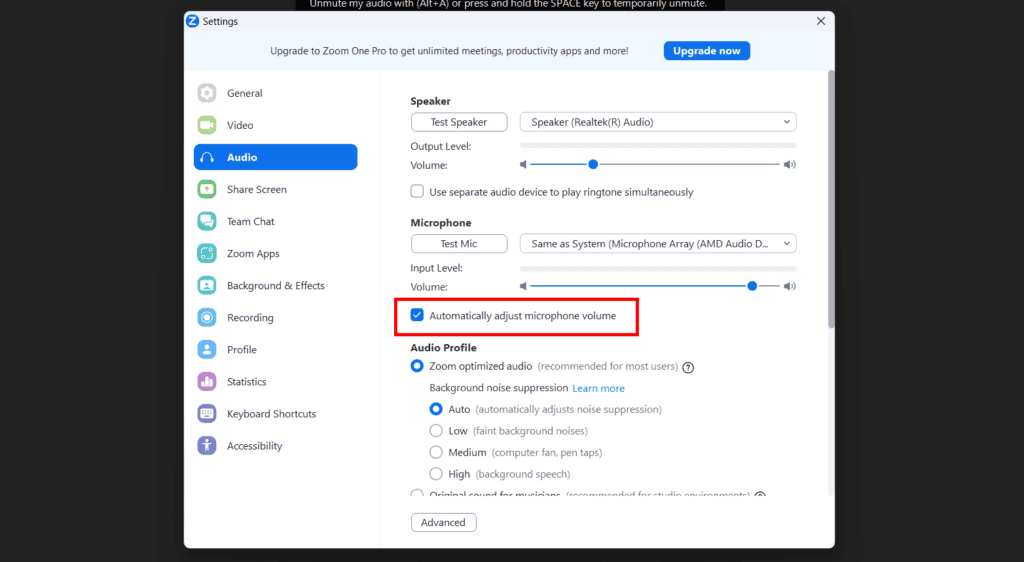Click the Statistics bar chart icon
Screen dimensions: 1024x562
coord(207,382)
